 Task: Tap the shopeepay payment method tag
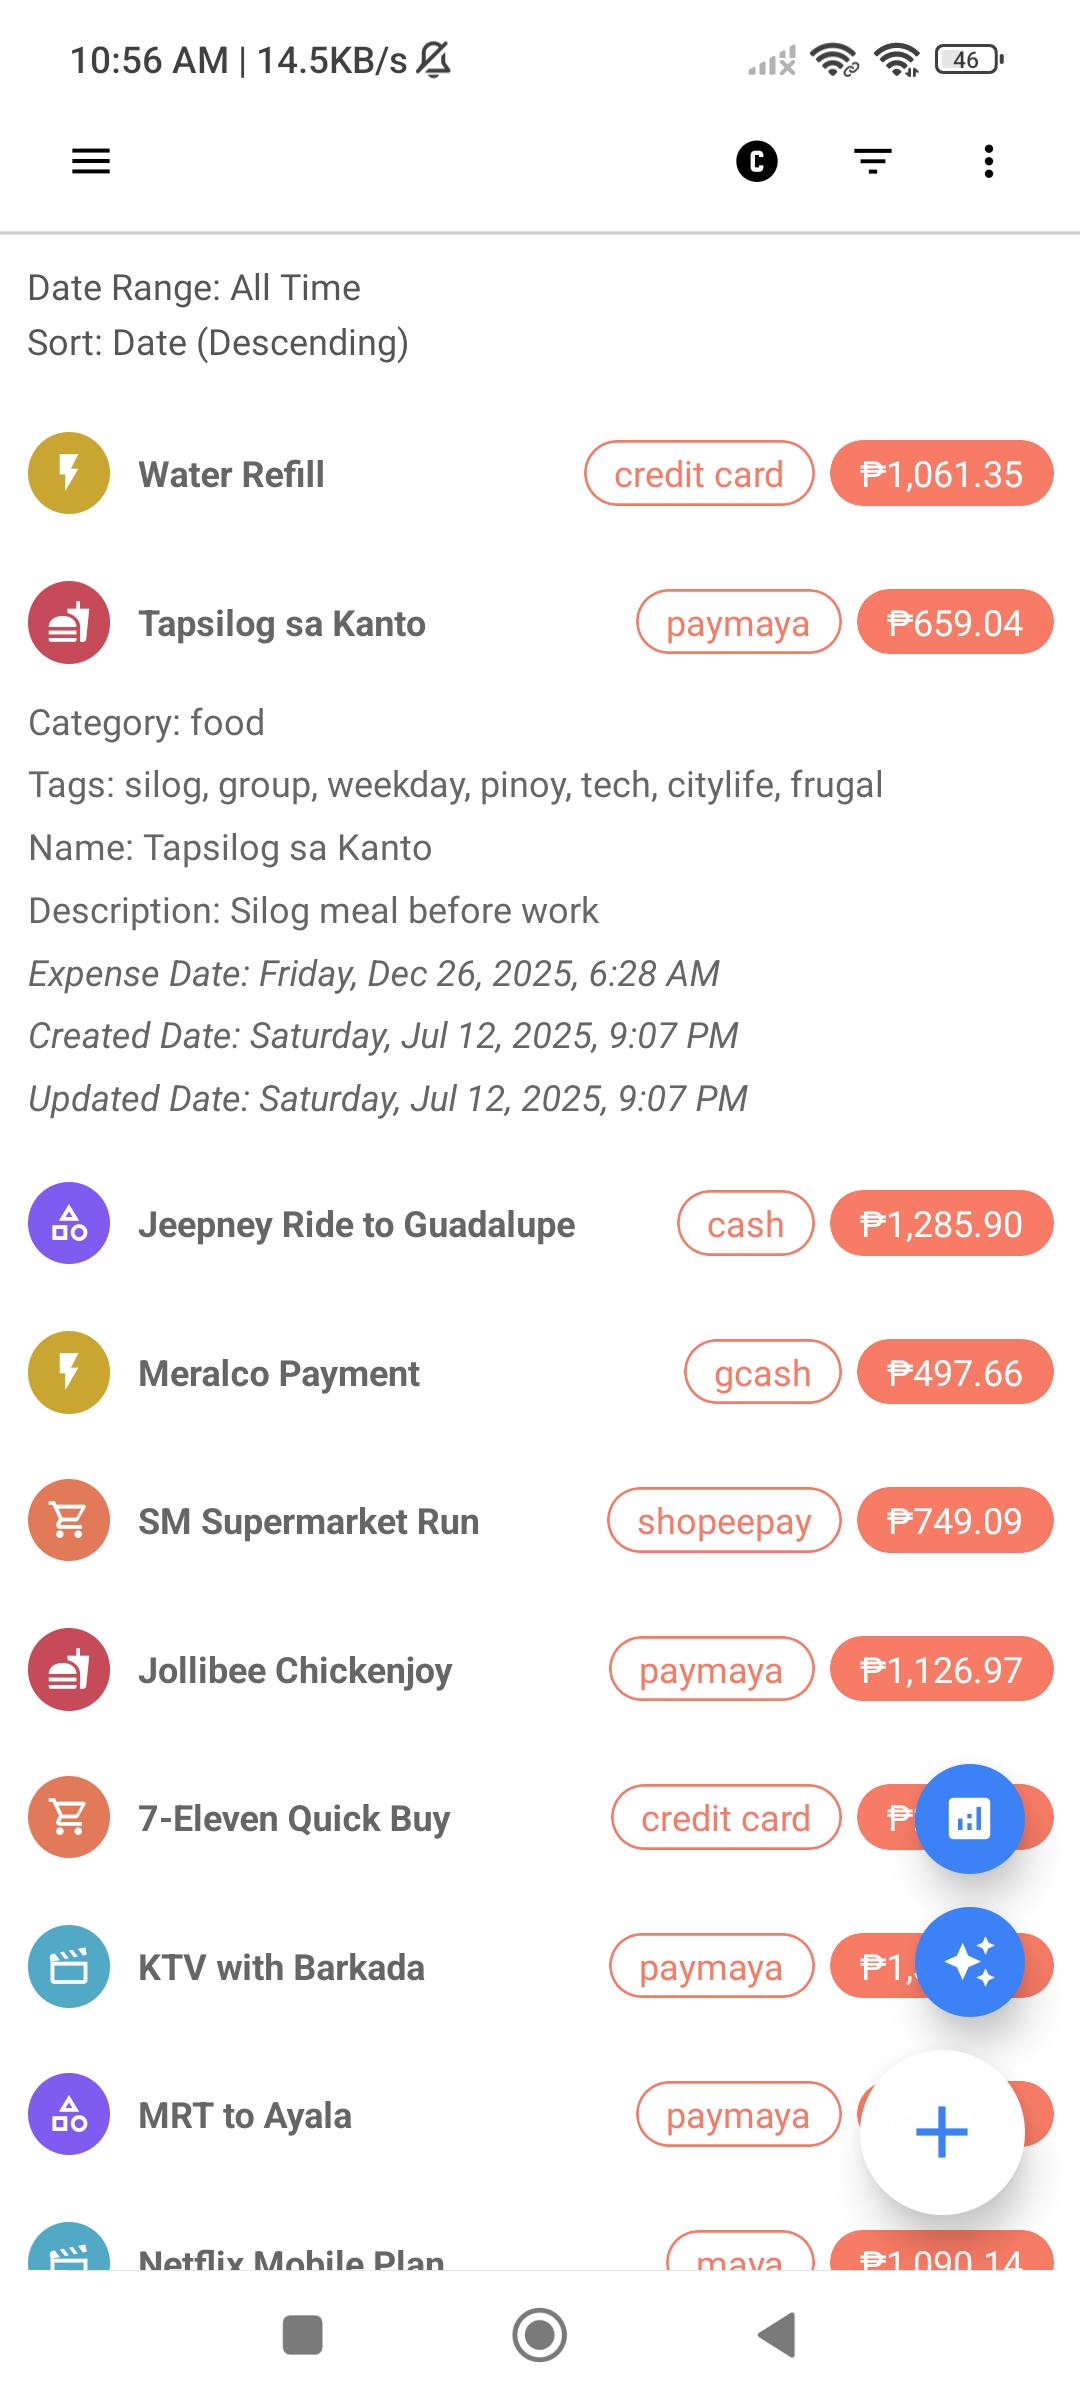(x=724, y=1521)
